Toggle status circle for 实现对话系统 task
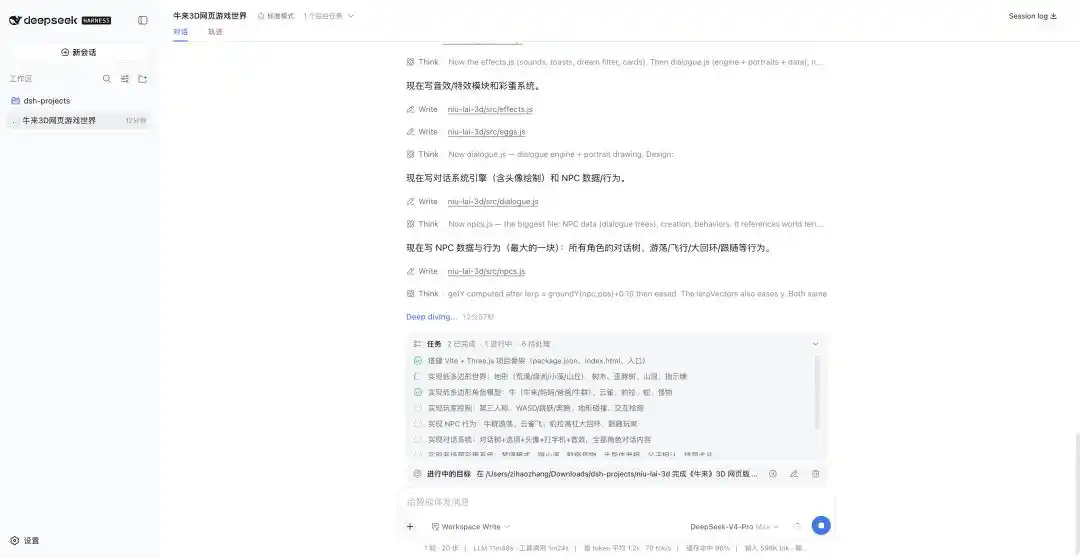This screenshot has height=558, width=1080. [x=417, y=440]
